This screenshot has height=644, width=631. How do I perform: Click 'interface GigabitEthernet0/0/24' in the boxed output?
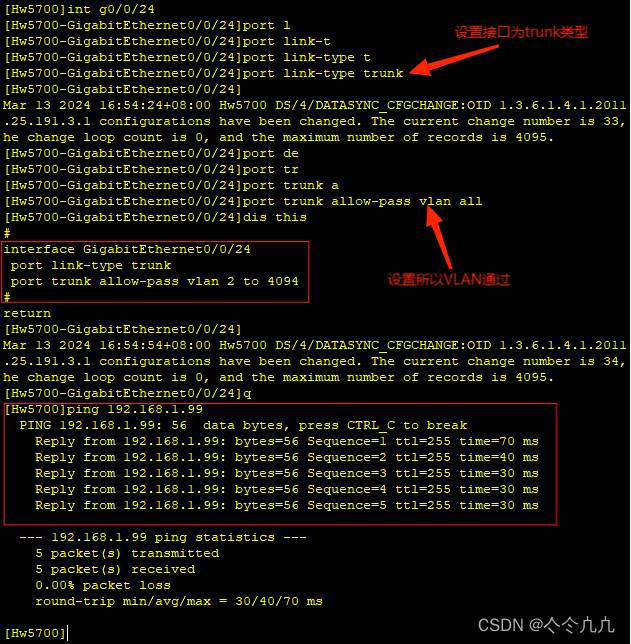click(x=127, y=249)
